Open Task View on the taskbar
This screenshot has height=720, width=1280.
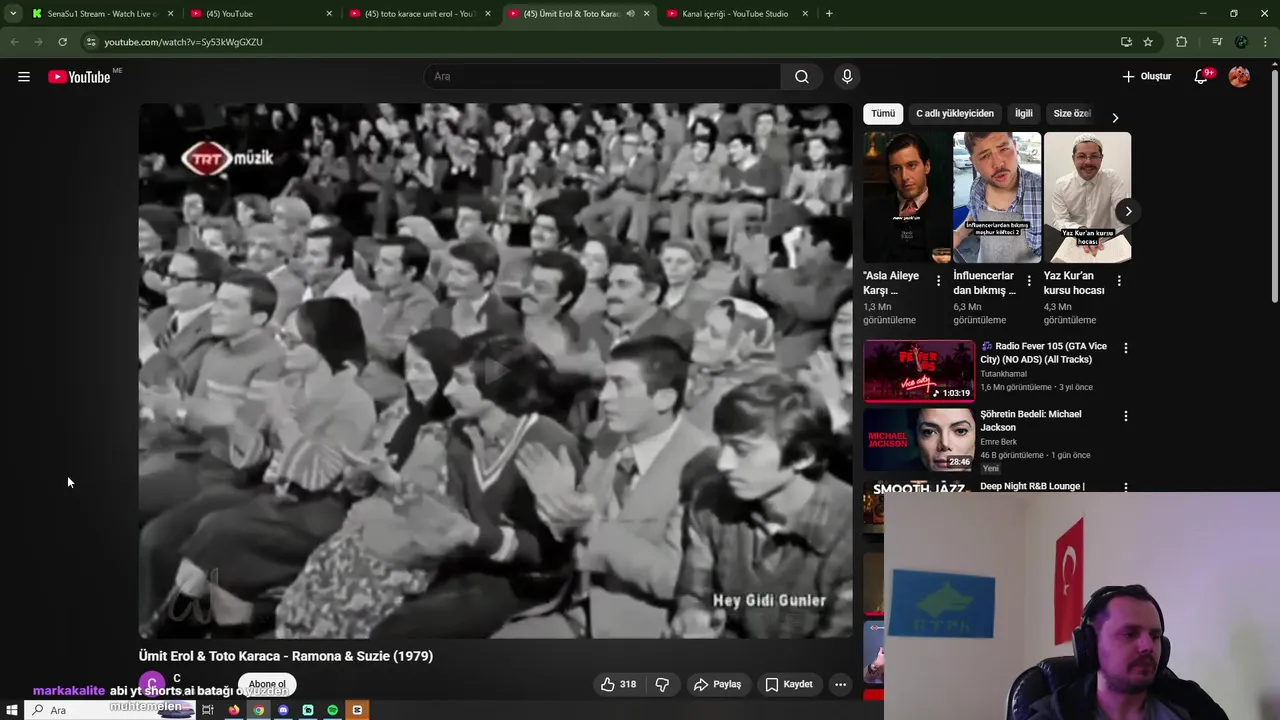point(208,710)
